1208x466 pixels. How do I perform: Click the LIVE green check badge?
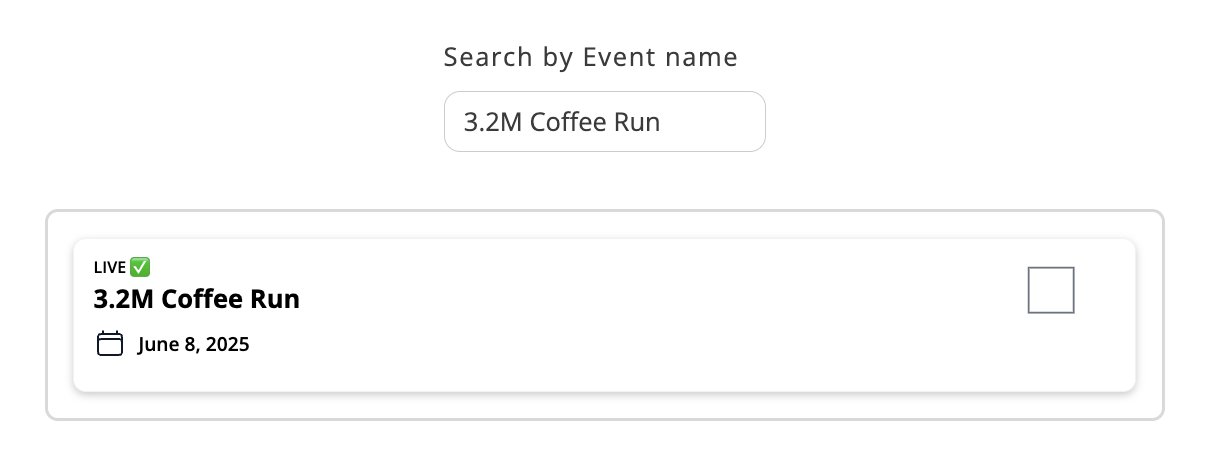tap(140, 267)
